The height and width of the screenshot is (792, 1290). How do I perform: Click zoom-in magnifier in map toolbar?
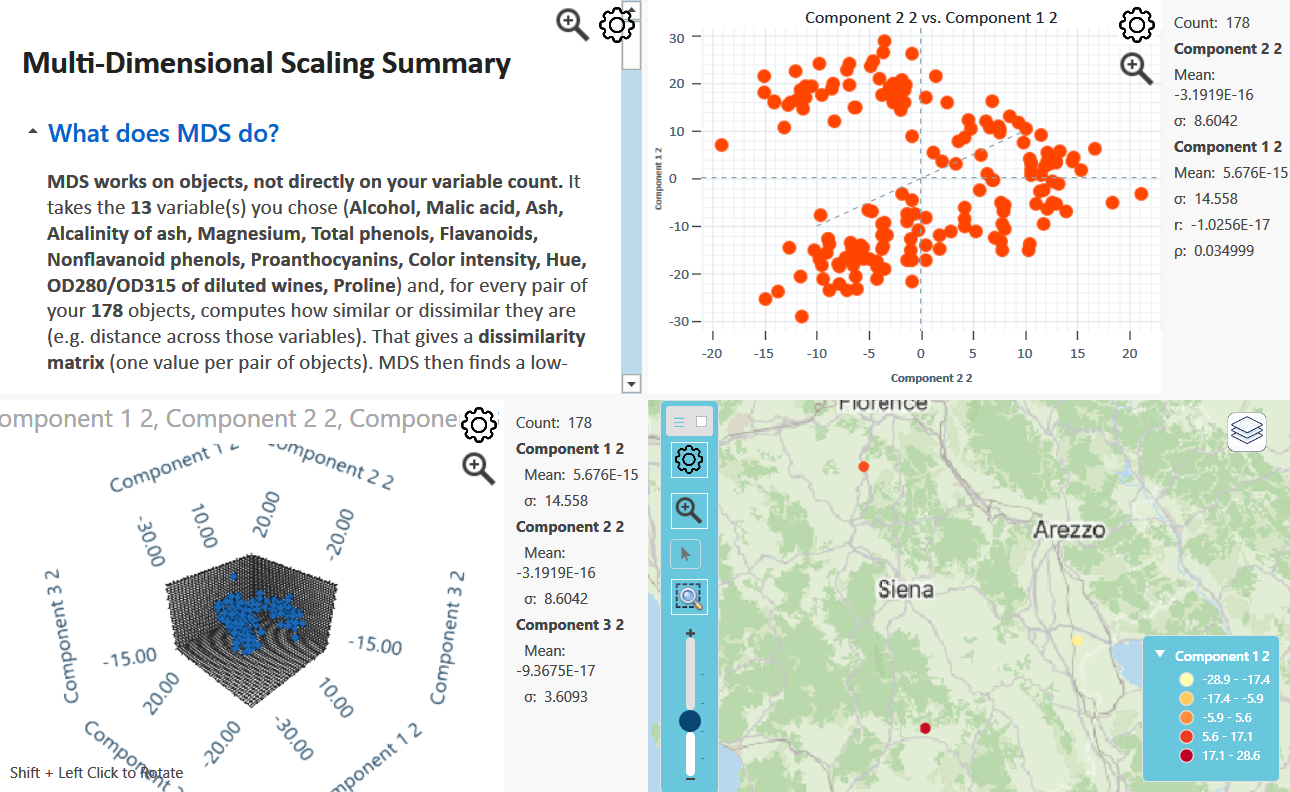[x=689, y=510]
